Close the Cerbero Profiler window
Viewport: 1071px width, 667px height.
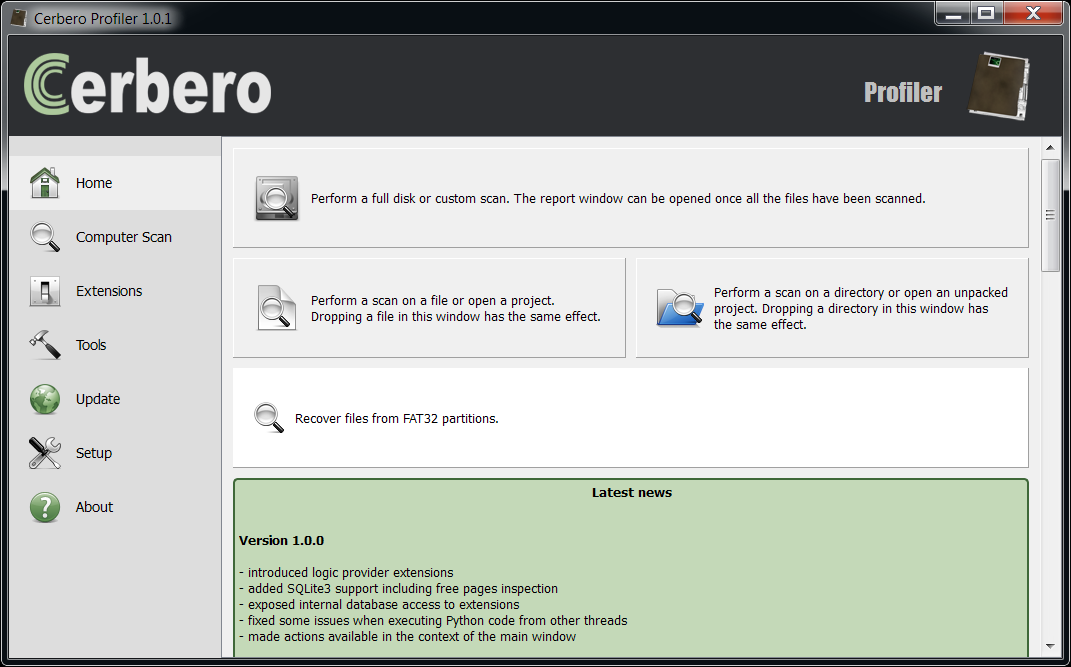point(1033,13)
